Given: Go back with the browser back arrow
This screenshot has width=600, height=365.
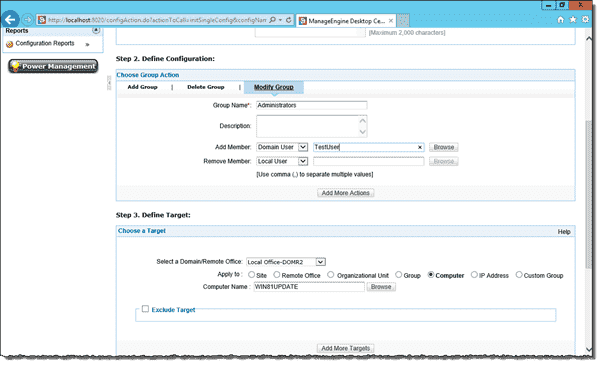Looking at the screenshot, I should 10,20.
